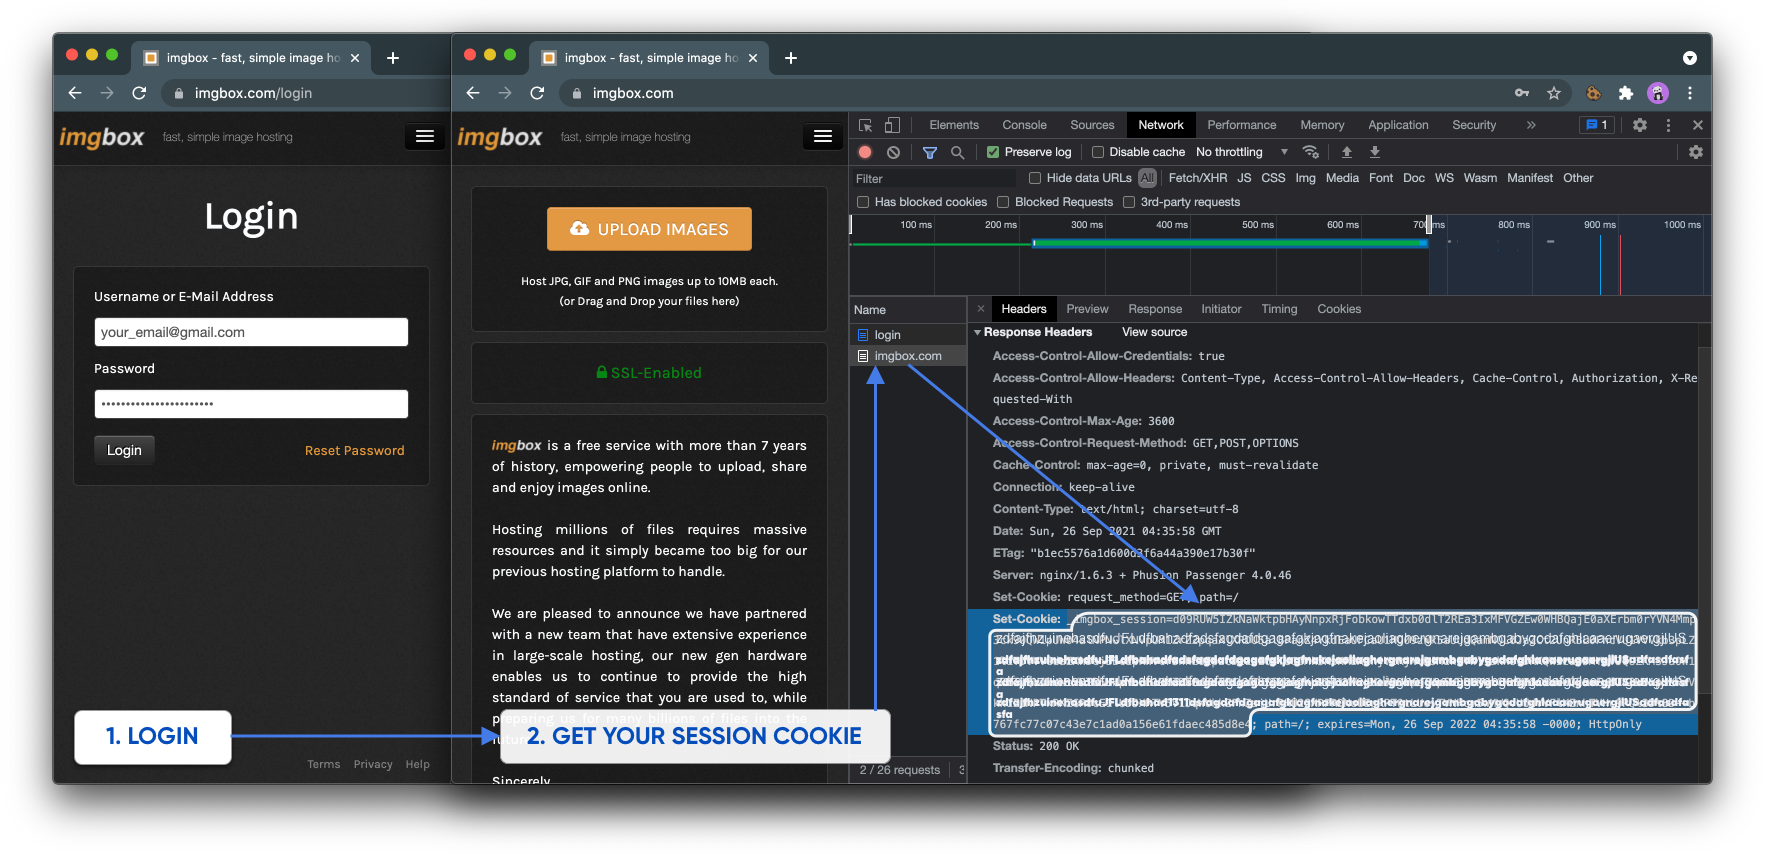Open the network conditions wifi icon
Image resolution: width=1765 pixels, height=853 pixels.
1310,152
